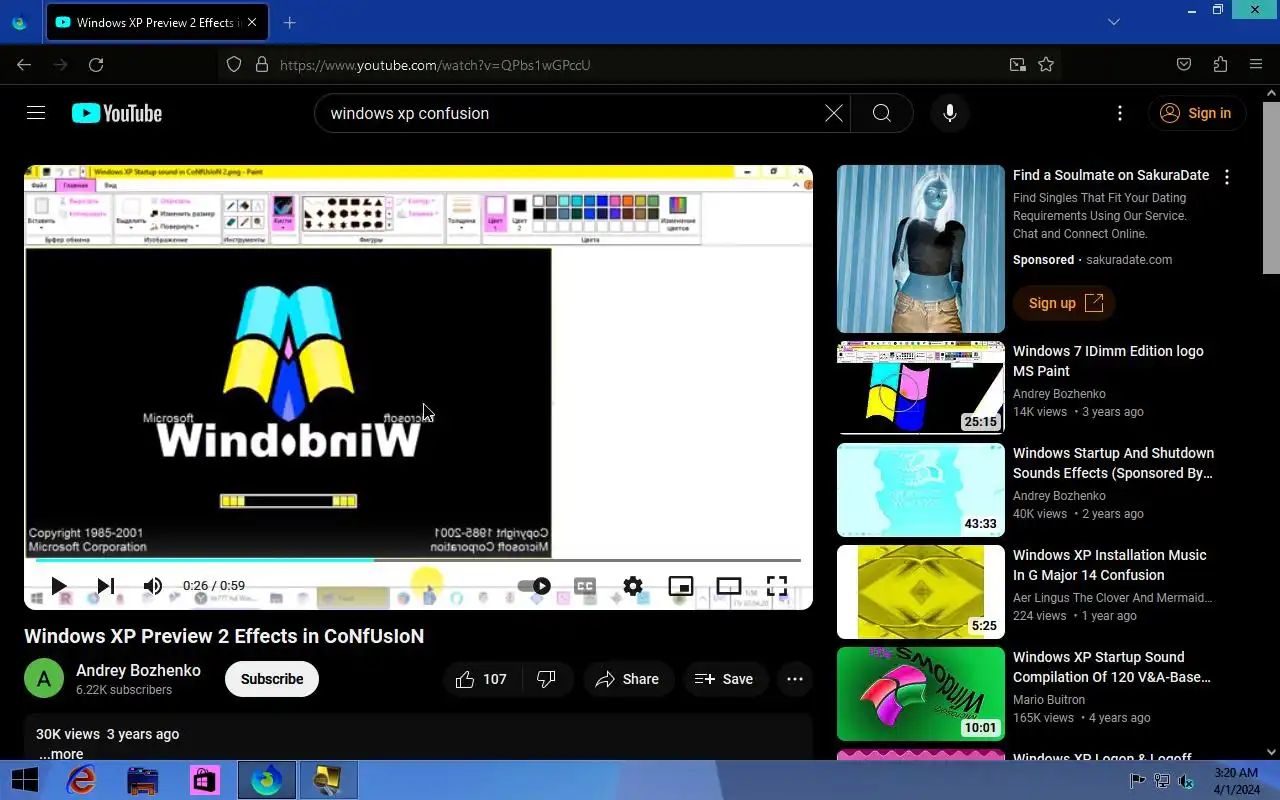
Task: Subscribe to Andrey Bozhenko
Action: click(272, 679)
